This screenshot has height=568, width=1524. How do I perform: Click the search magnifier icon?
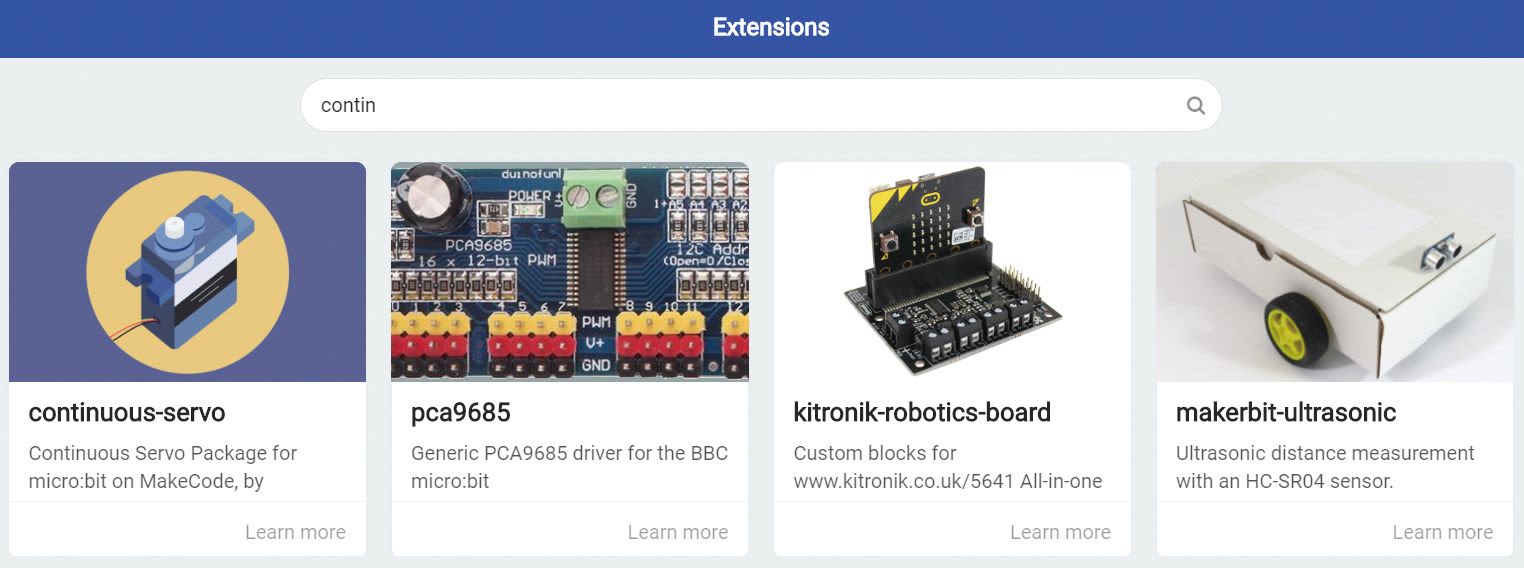1195,105
